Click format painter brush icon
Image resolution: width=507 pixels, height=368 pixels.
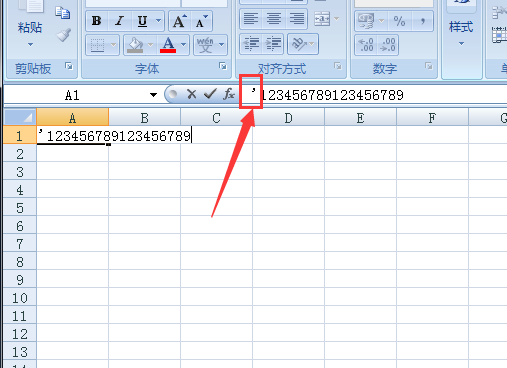(63, 35)
